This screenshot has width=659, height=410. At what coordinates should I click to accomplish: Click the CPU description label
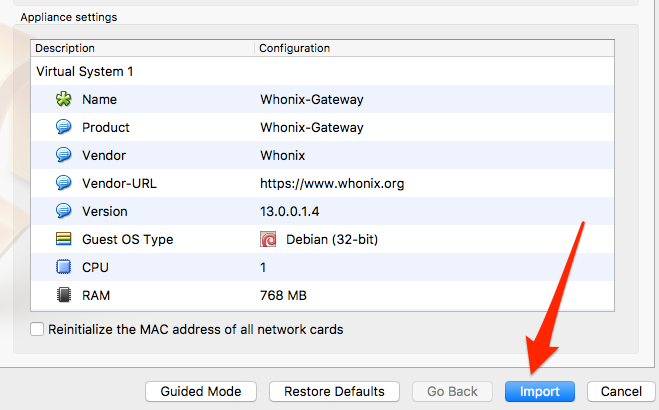pyautogui.click(x=95, y=267)
